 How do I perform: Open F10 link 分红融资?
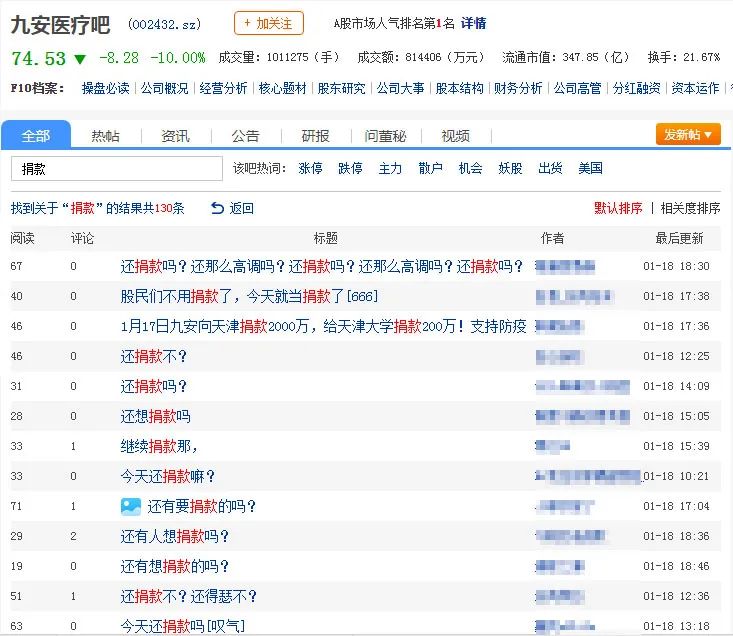[636, 88]
